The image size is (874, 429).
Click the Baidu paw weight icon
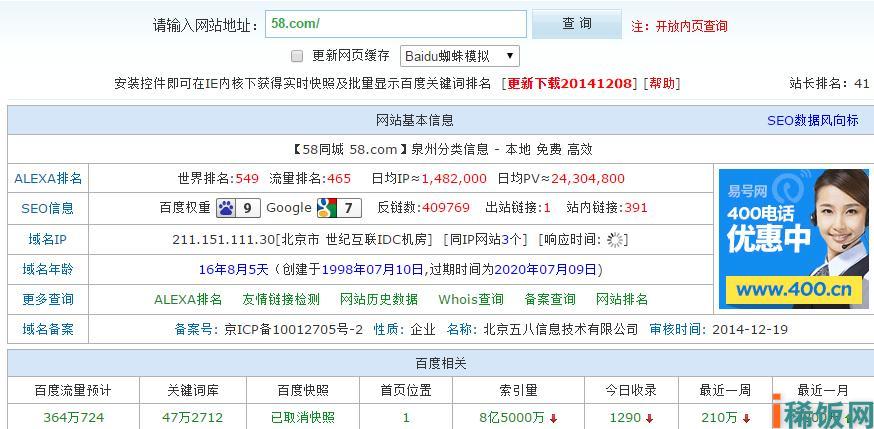[x=238, y=208]
